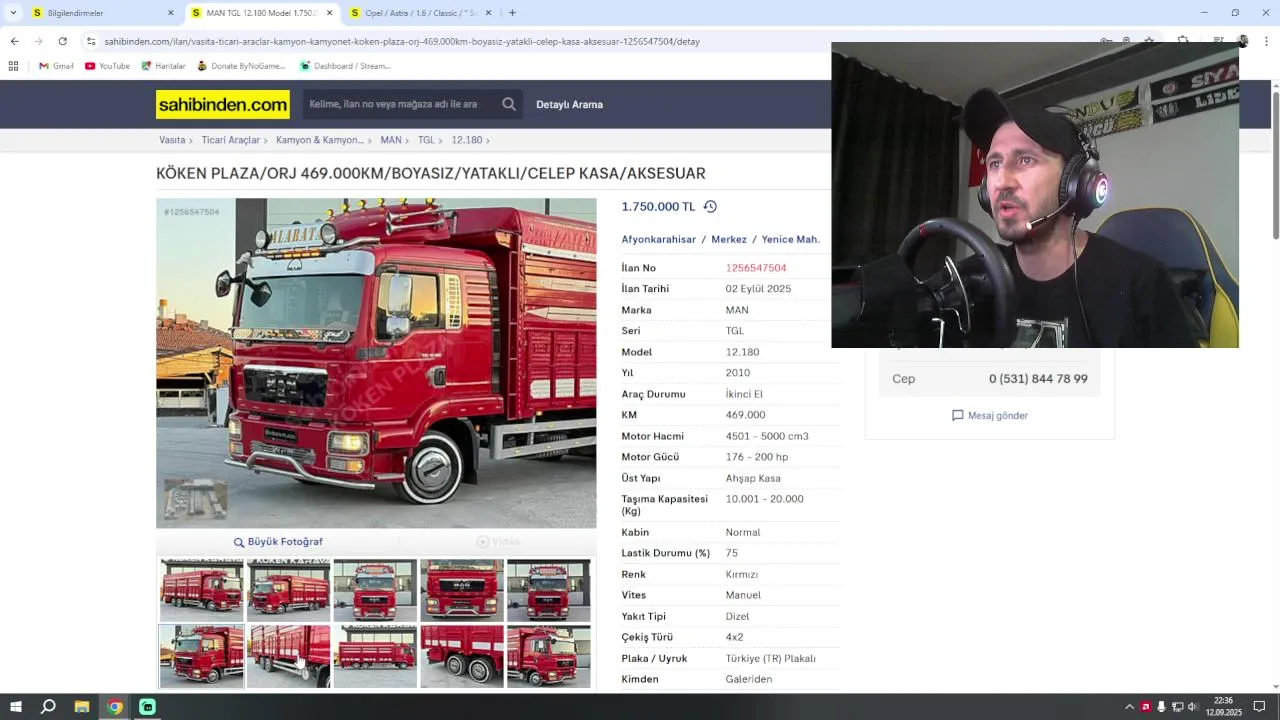Click Merkez location link
1280x720 pixels.
[x=729, y=239]
